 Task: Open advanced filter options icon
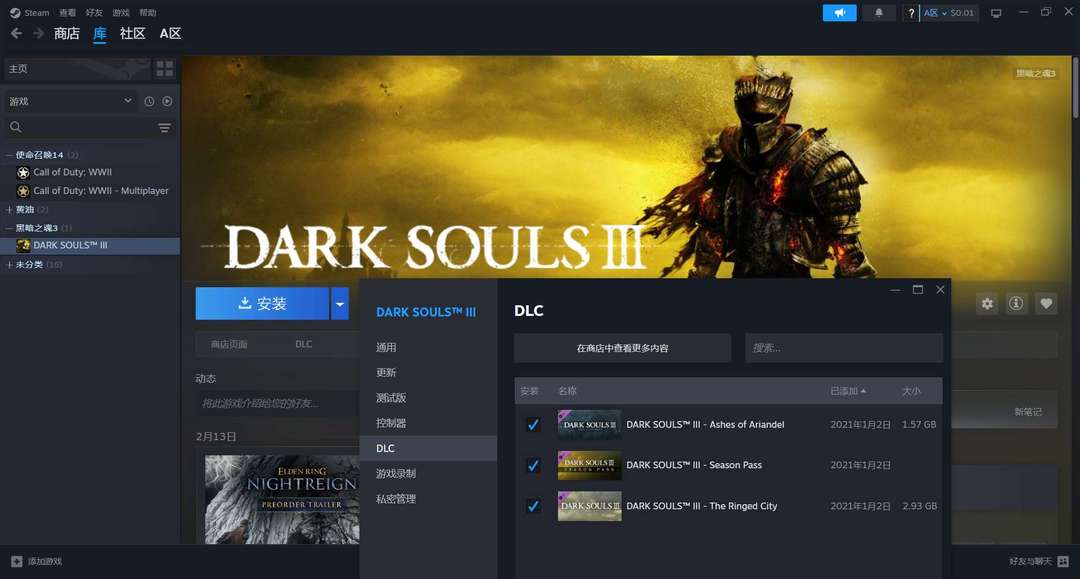click(x=165, y=128)
